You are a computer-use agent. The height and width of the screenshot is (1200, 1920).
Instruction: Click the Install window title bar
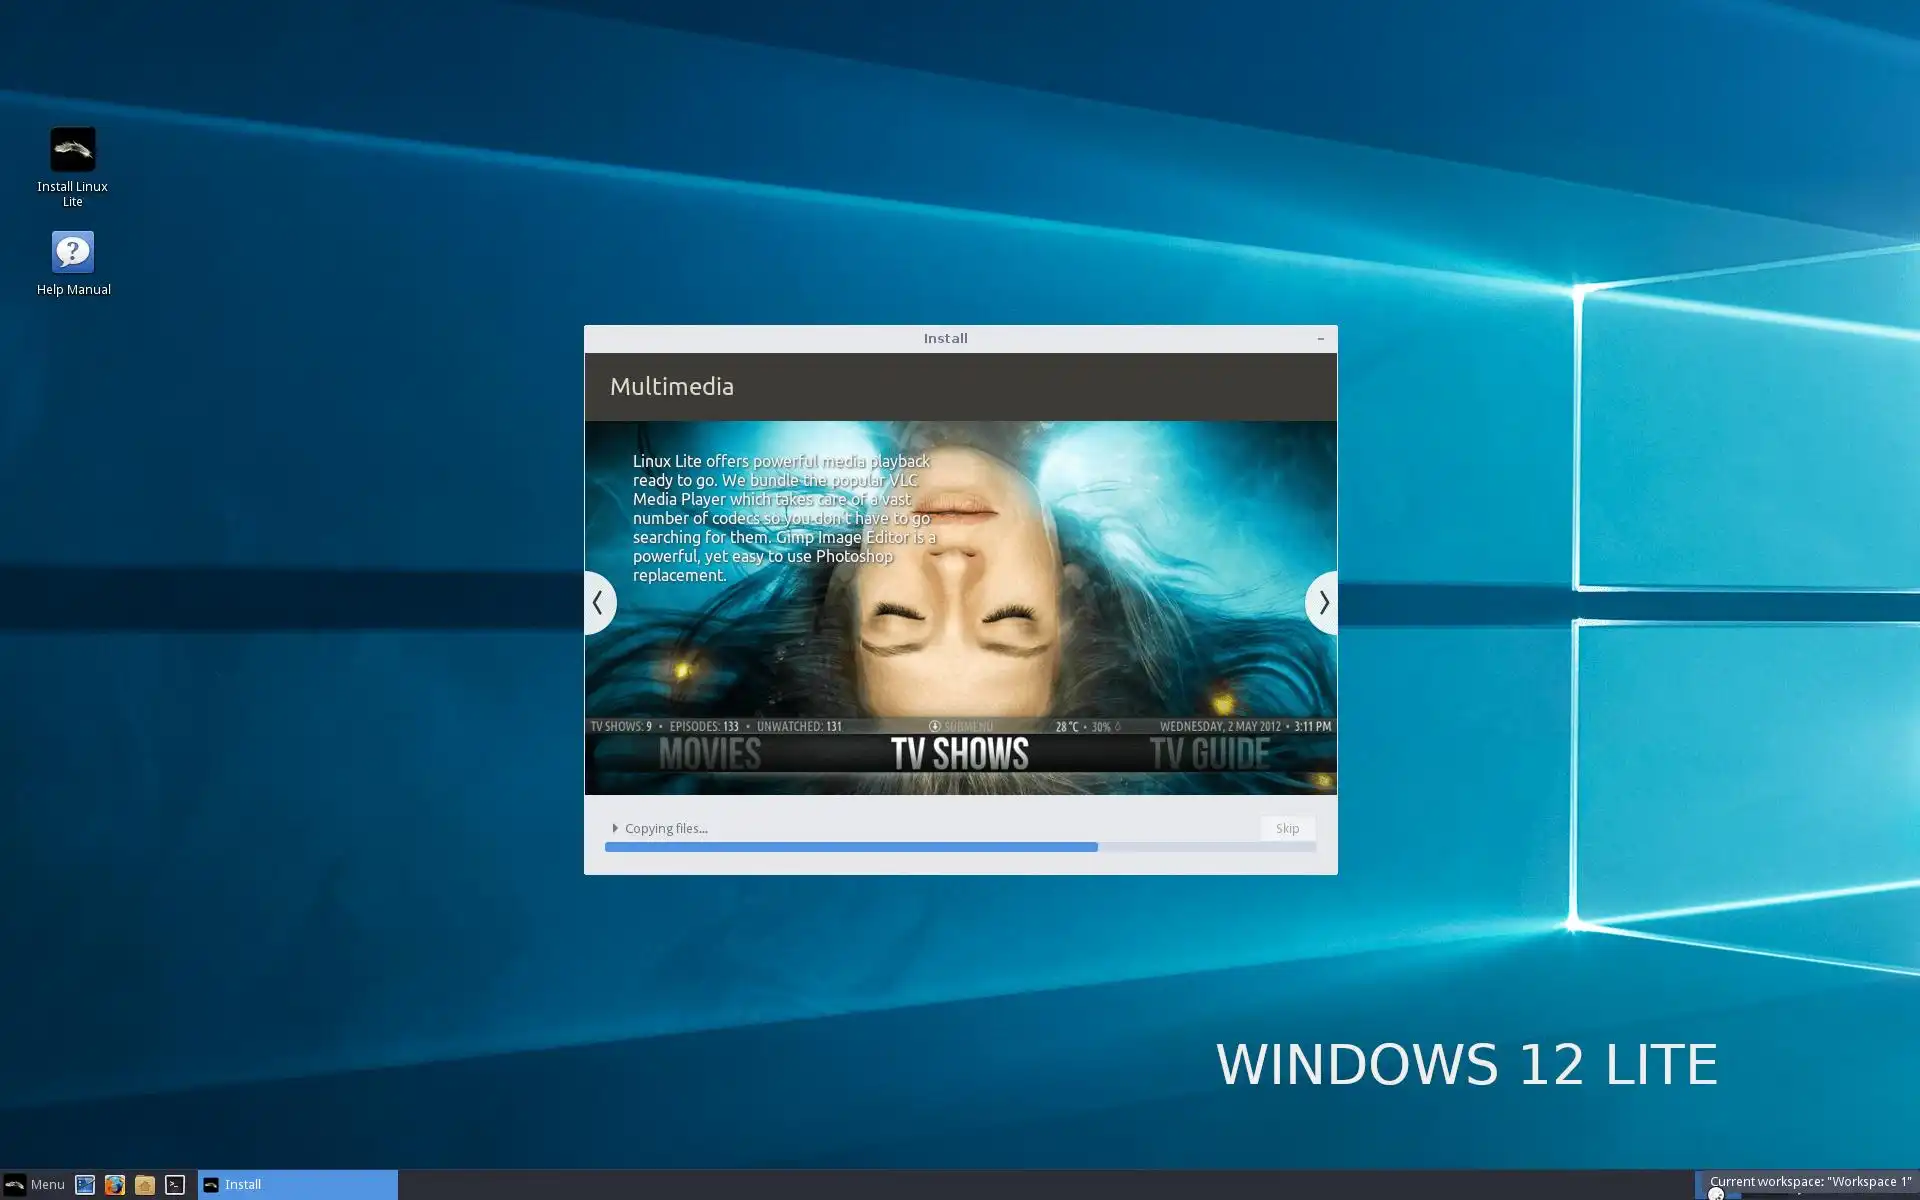pyautogui.click(x=945, y=339)
